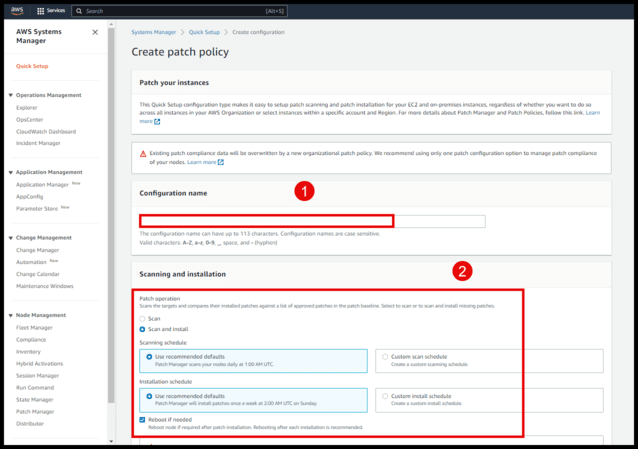Image resolution: width=638 pixels, height=449 pixels.
Task: Close the AWS Systems Manager sidebar
Action: (95, 32)
